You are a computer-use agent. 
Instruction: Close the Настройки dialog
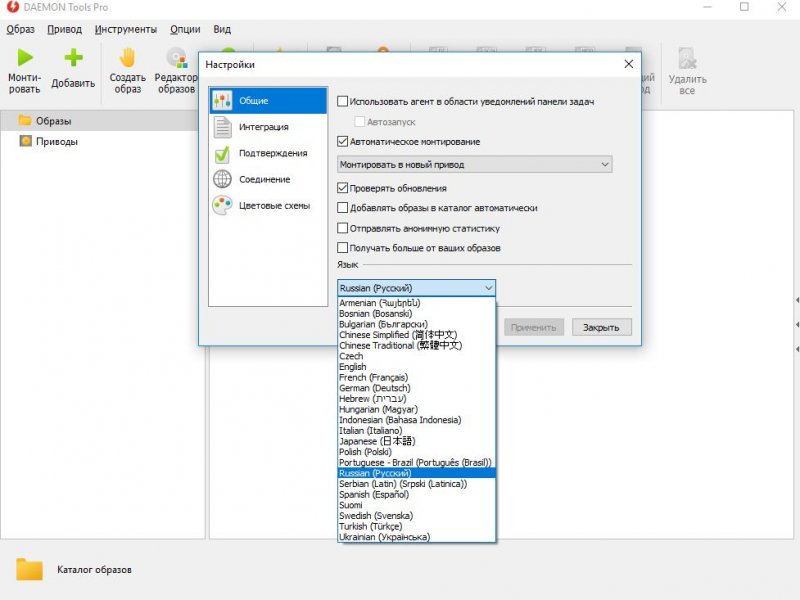click(x=629, y=64)
